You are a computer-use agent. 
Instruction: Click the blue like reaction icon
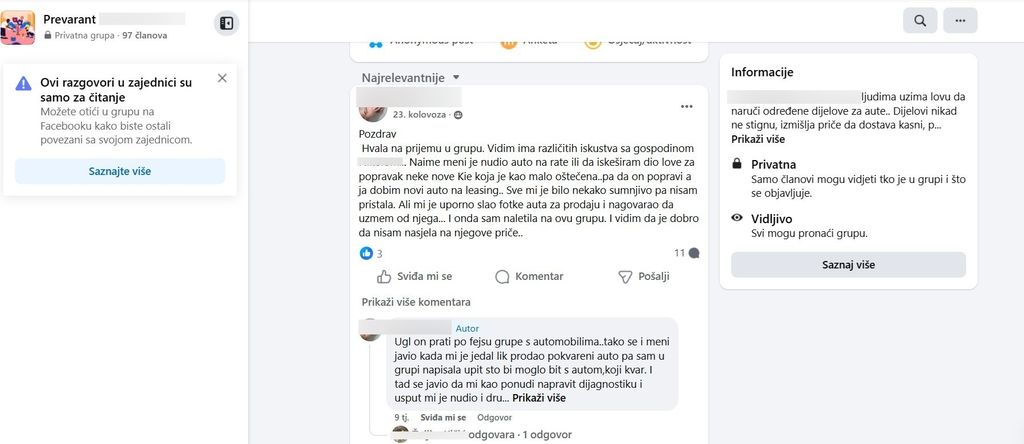click(x=366, y=253)
